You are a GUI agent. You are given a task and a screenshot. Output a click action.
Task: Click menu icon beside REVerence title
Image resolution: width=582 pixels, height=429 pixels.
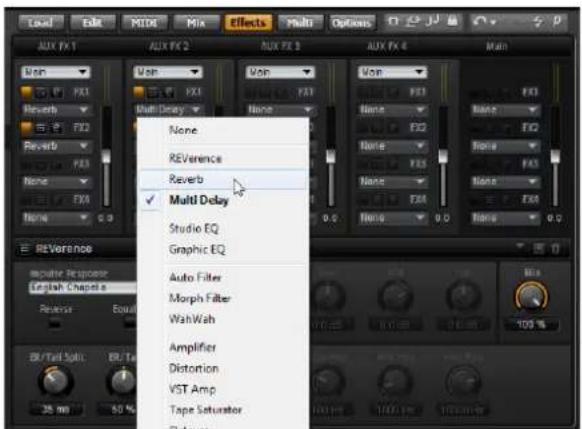coord(24,249)
